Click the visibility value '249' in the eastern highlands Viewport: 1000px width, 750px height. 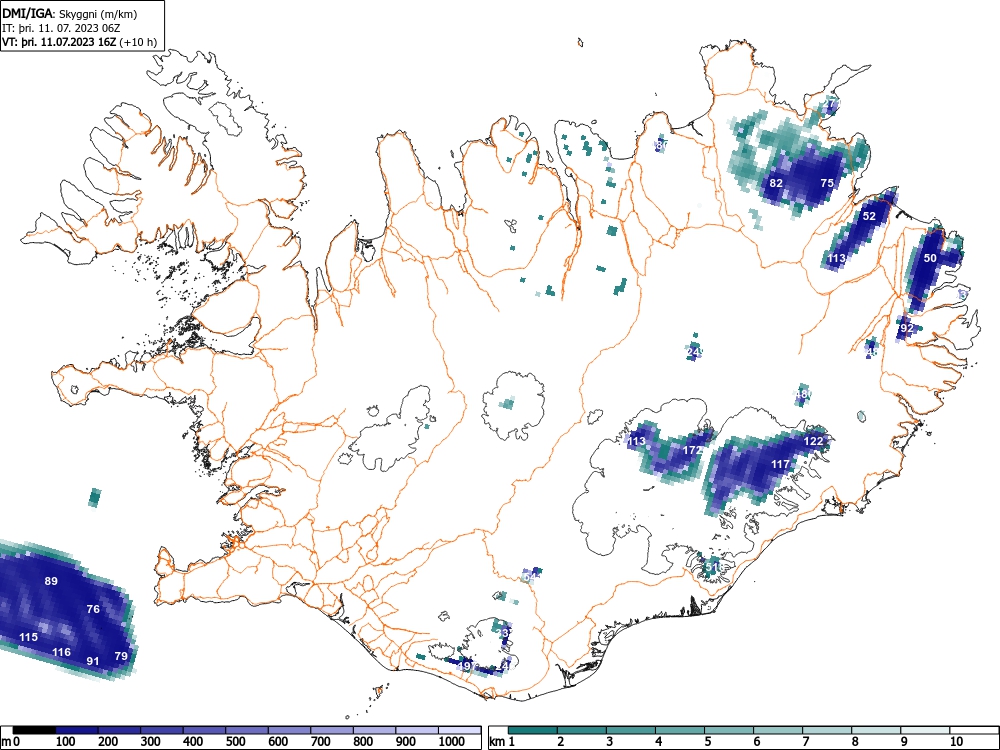(x=695, y=351)
